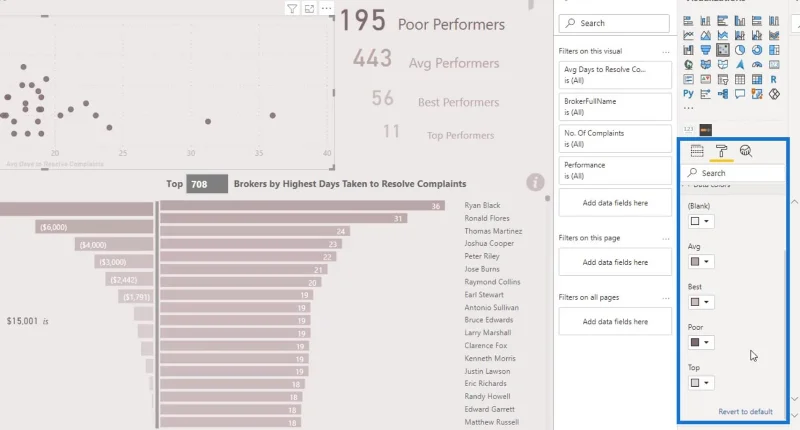The image size is (800, 430).
Task: Select the Pie chart visualization icon
Action: tap(740, 50)
